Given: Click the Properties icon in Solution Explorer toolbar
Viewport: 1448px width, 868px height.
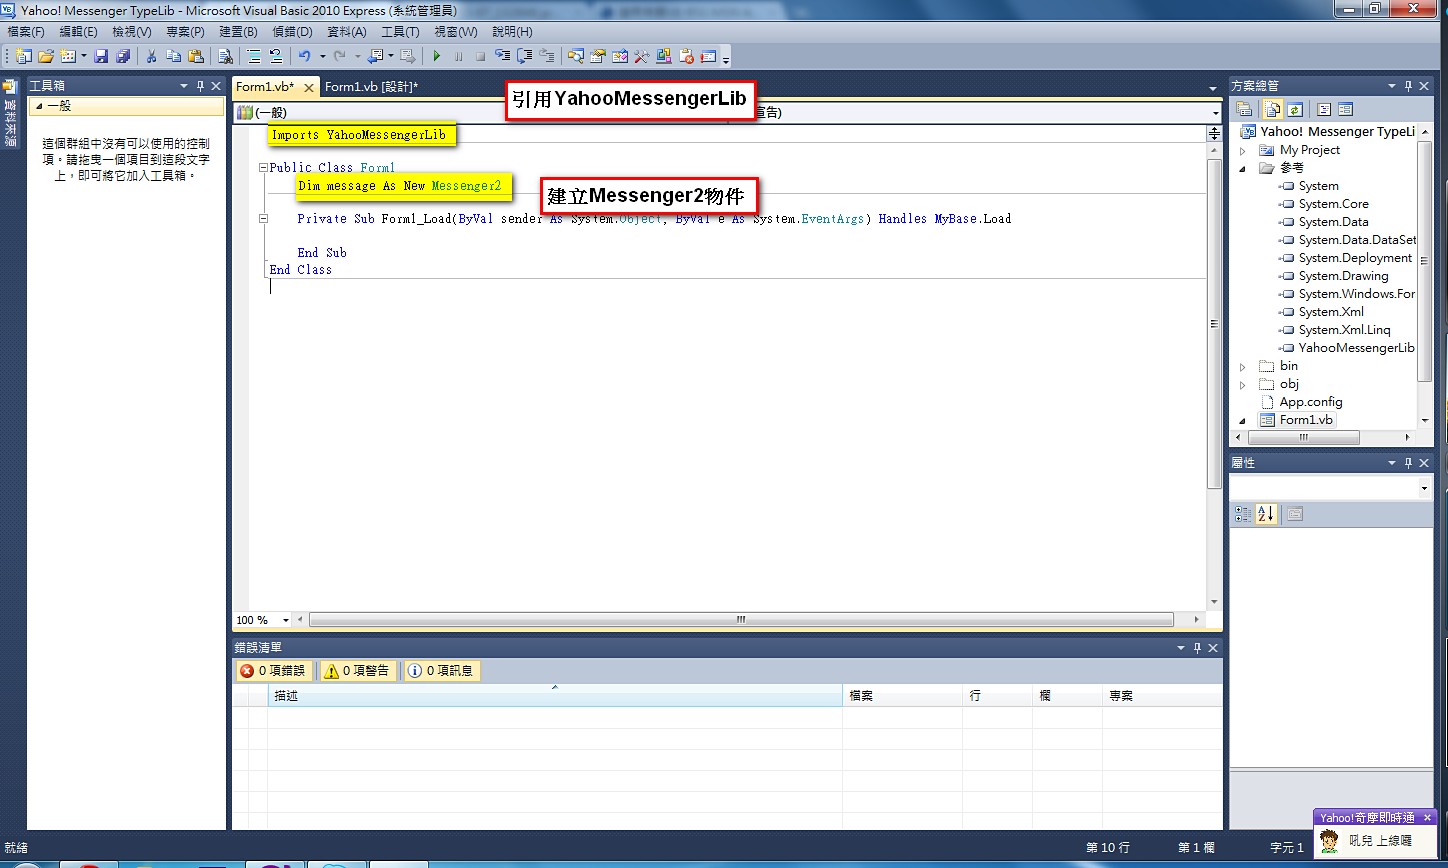Looking at the screenshot, I should tap(1244, 110).
